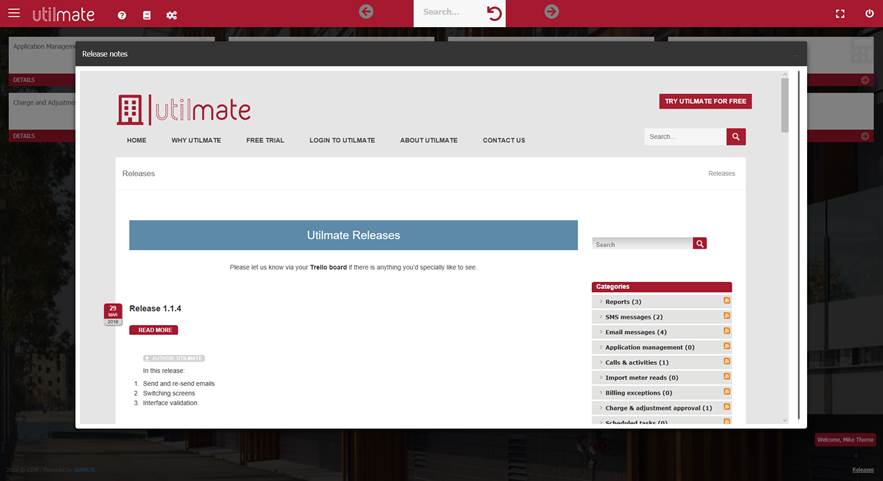Open the settings gears icon
This screenshot has width=883, height=481.
[x=172, y=15]
